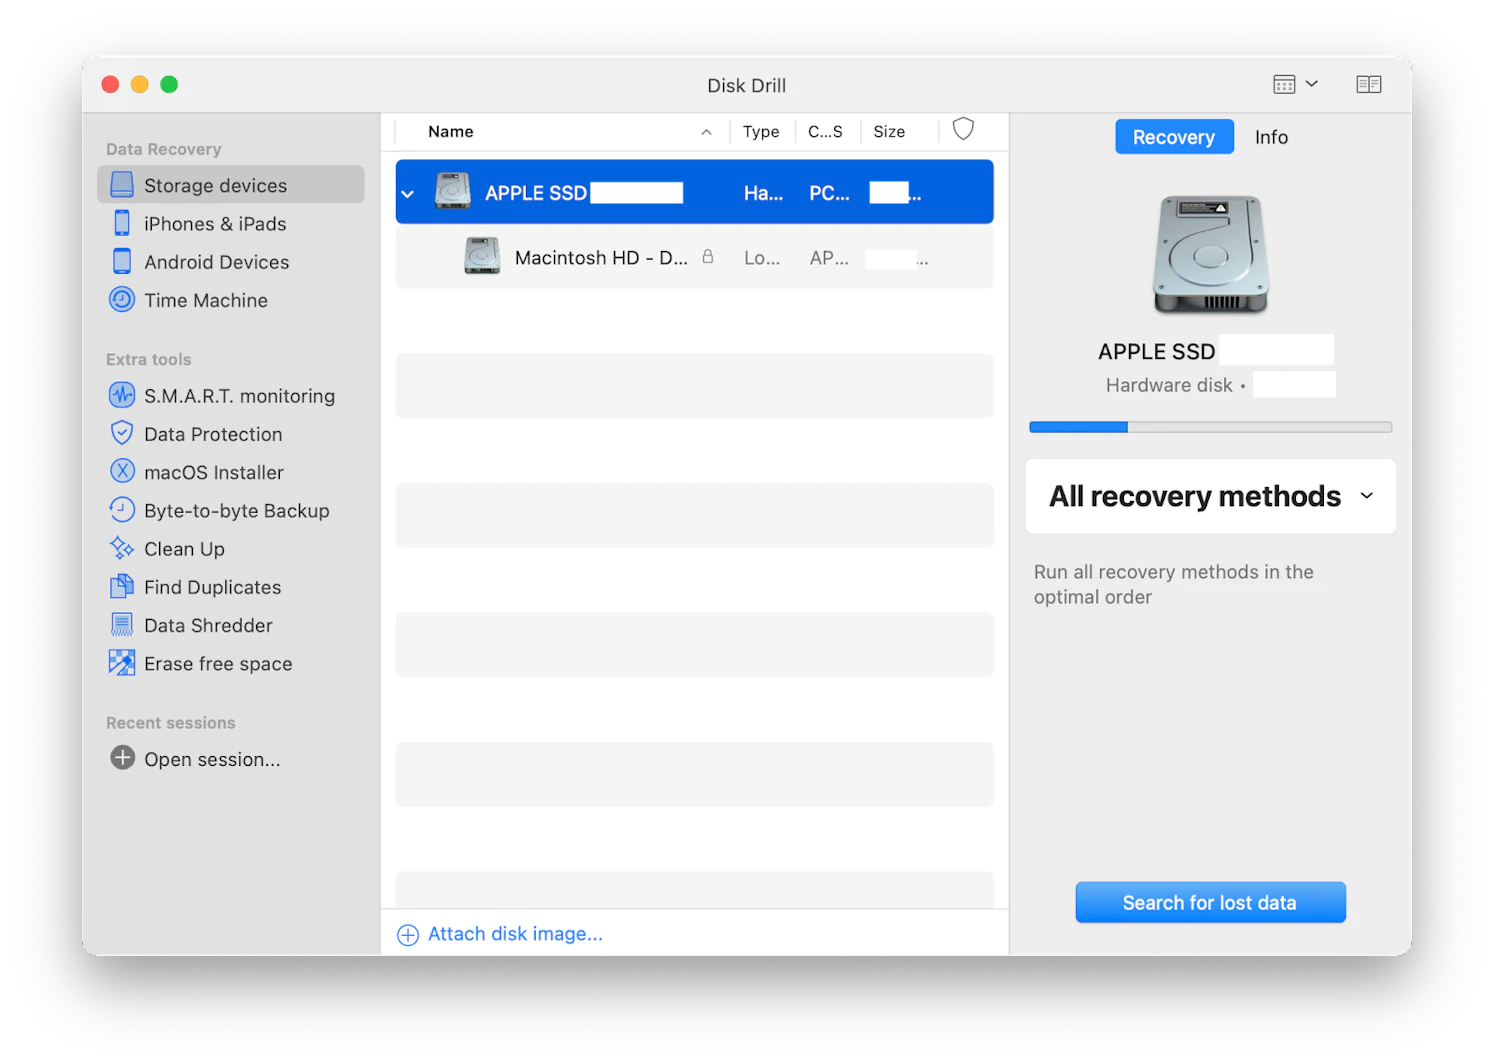Click Run all recovery methods description text
This screenshot has height=1064, width=1494.
[1173, 584]
